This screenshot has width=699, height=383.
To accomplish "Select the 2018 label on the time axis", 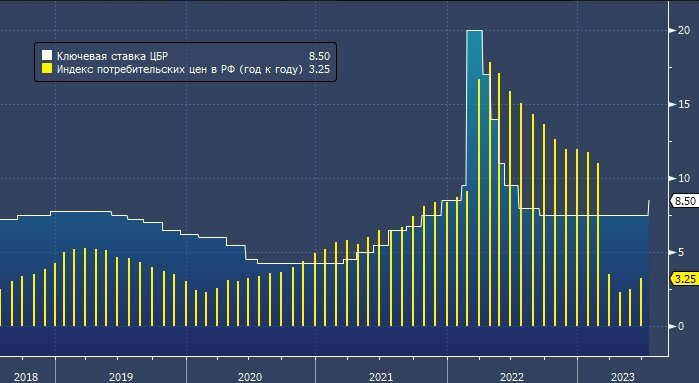I will [26, 377].
